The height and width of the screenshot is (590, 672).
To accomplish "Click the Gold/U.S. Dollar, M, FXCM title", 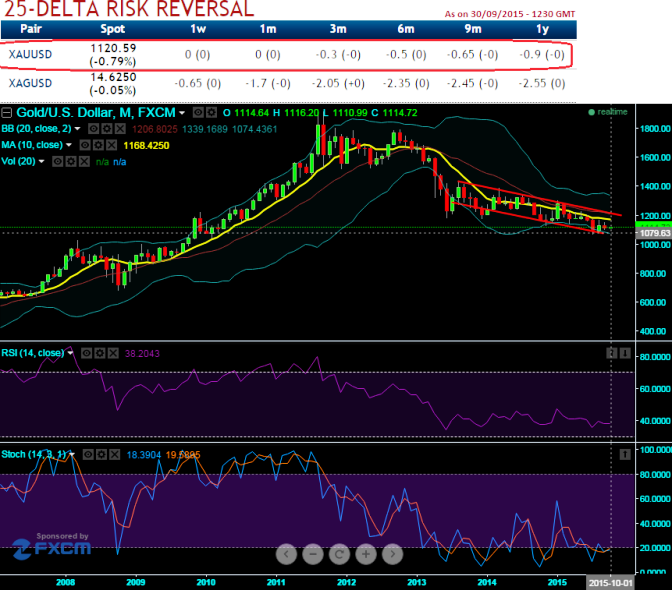I will 96,113.
